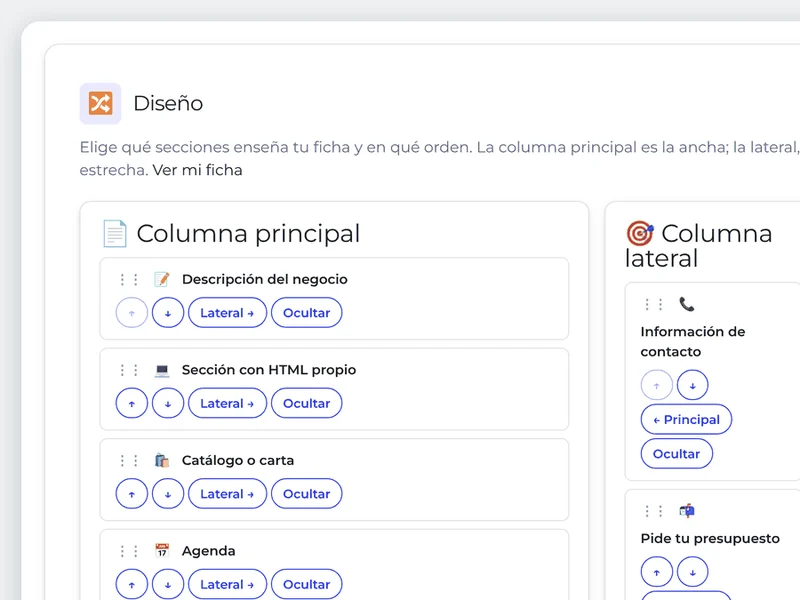Grab drag handle of 'Agenda' row
Screen dimensions: 800x600
[x=129, y=551]
